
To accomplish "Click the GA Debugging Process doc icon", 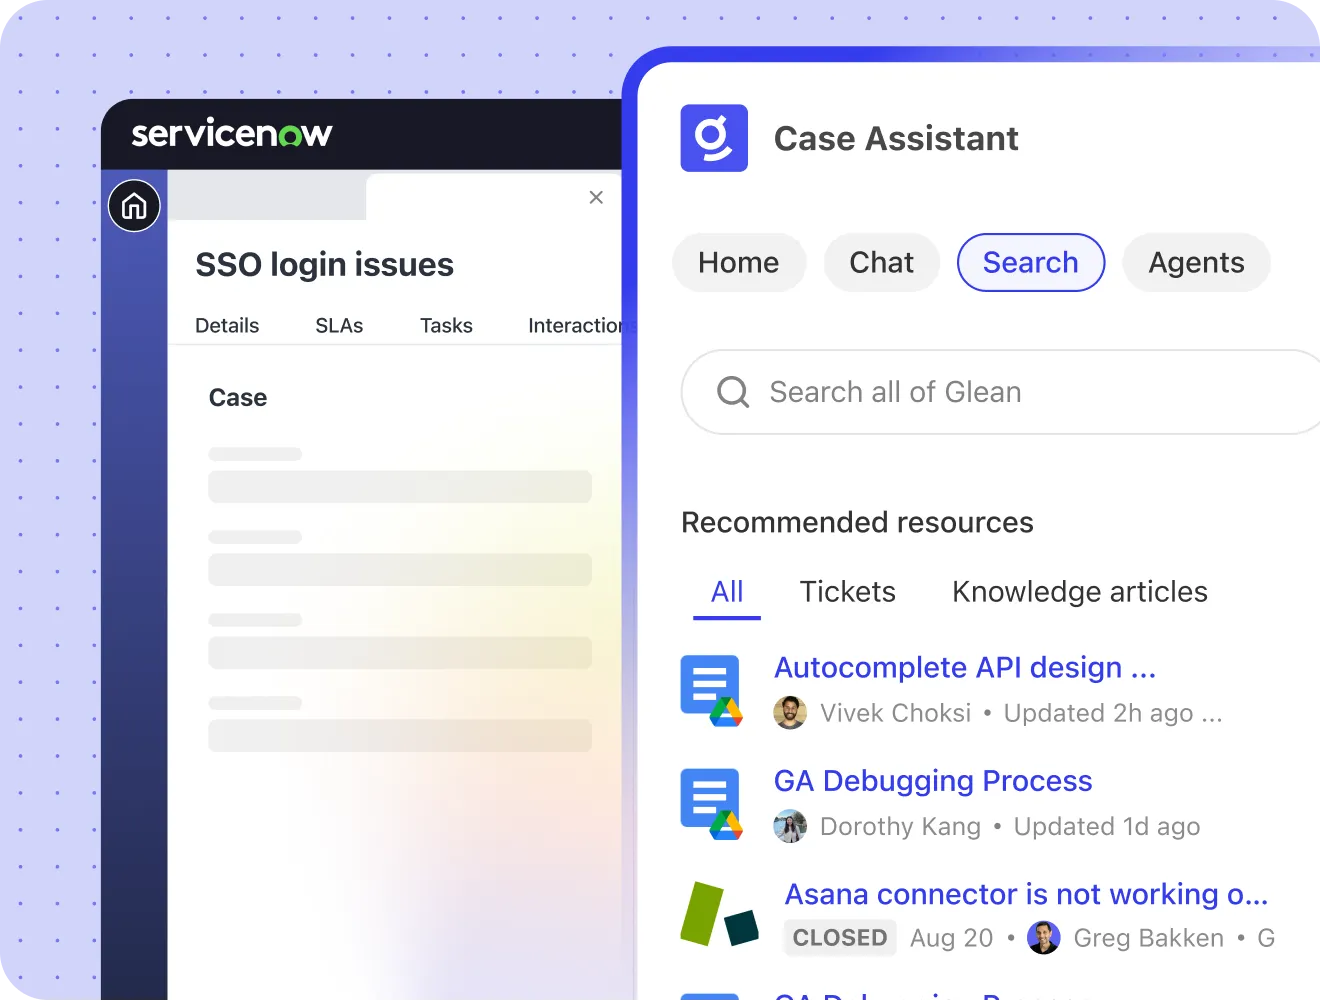I will click(x=711, y=804).
